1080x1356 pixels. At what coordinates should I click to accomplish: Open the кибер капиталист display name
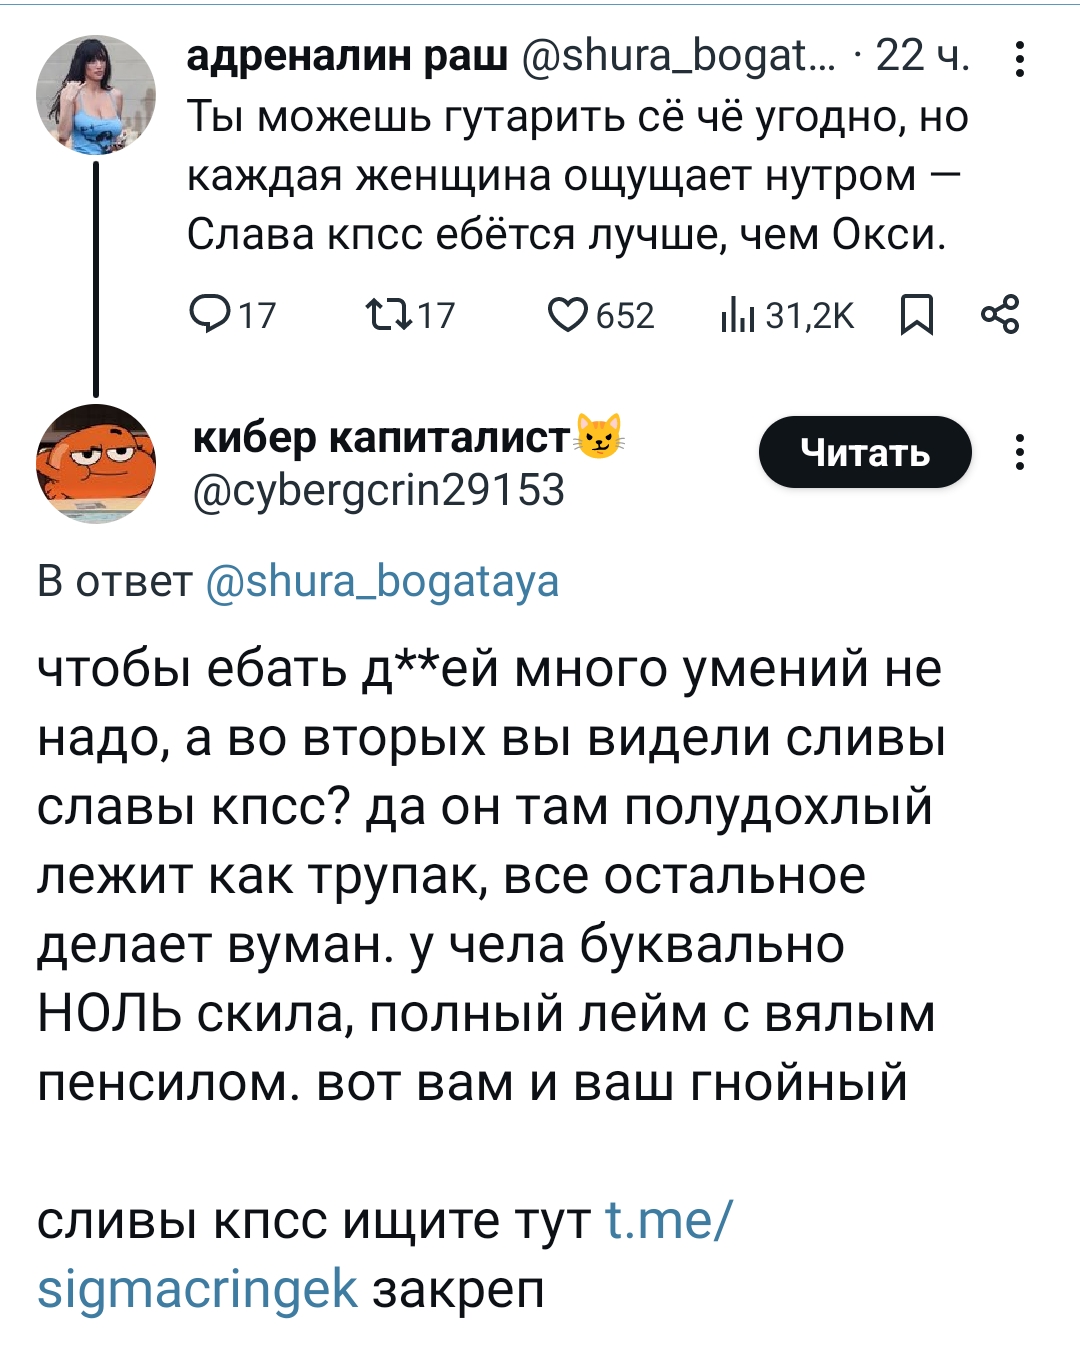pyautogui.click(x=381, y=438)
